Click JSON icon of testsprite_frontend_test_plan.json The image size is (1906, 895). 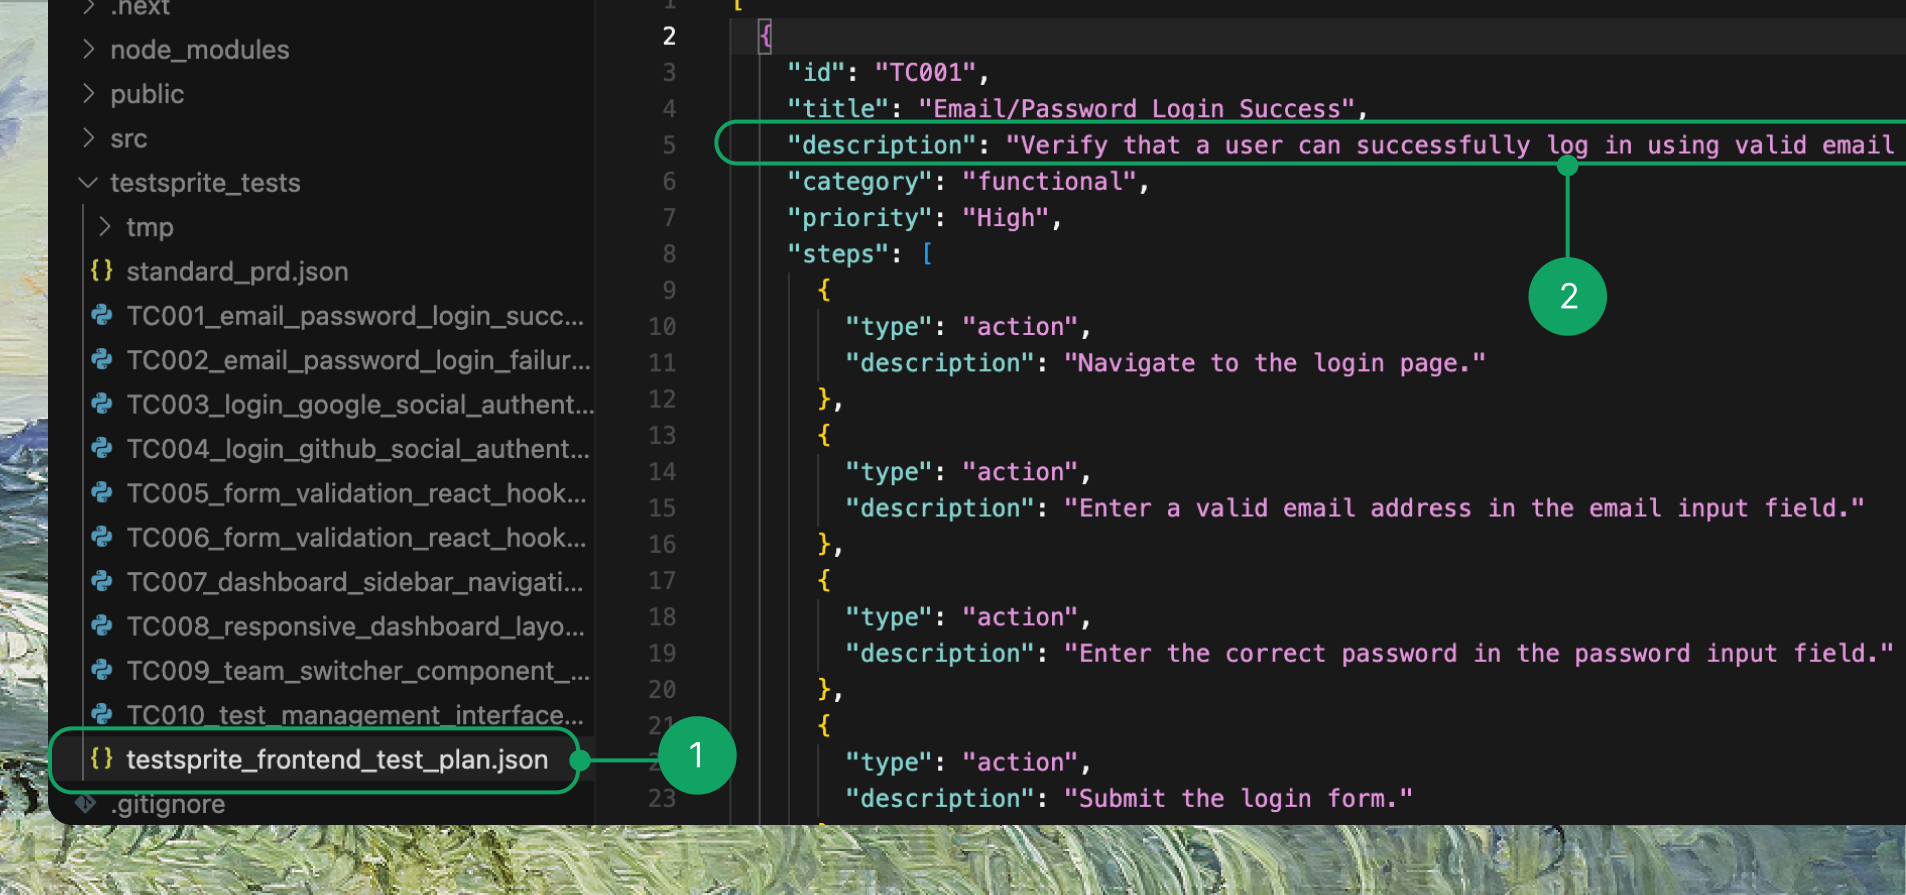(x=102, y=758)
